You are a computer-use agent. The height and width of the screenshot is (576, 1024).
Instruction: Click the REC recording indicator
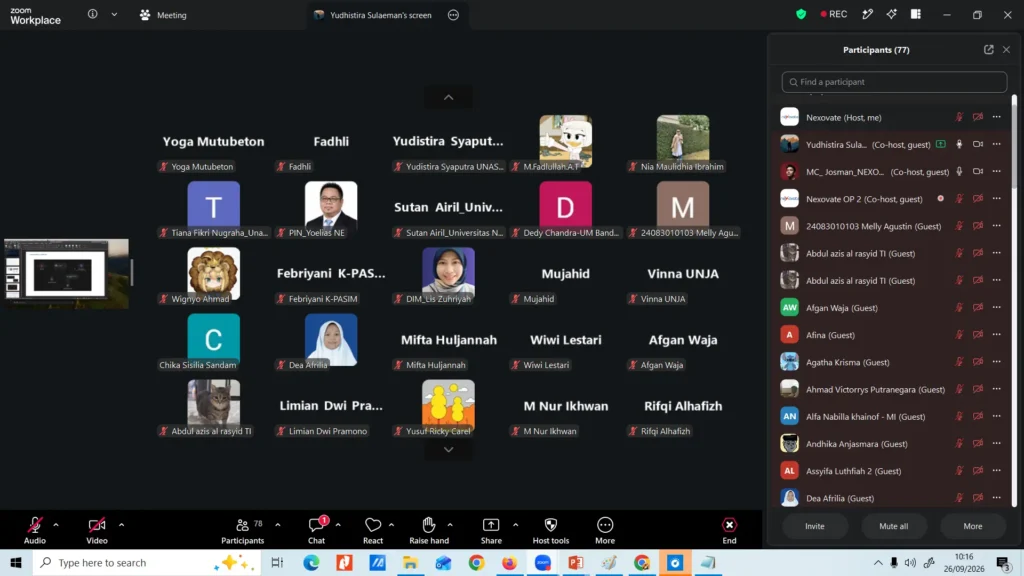click(834, 14)
